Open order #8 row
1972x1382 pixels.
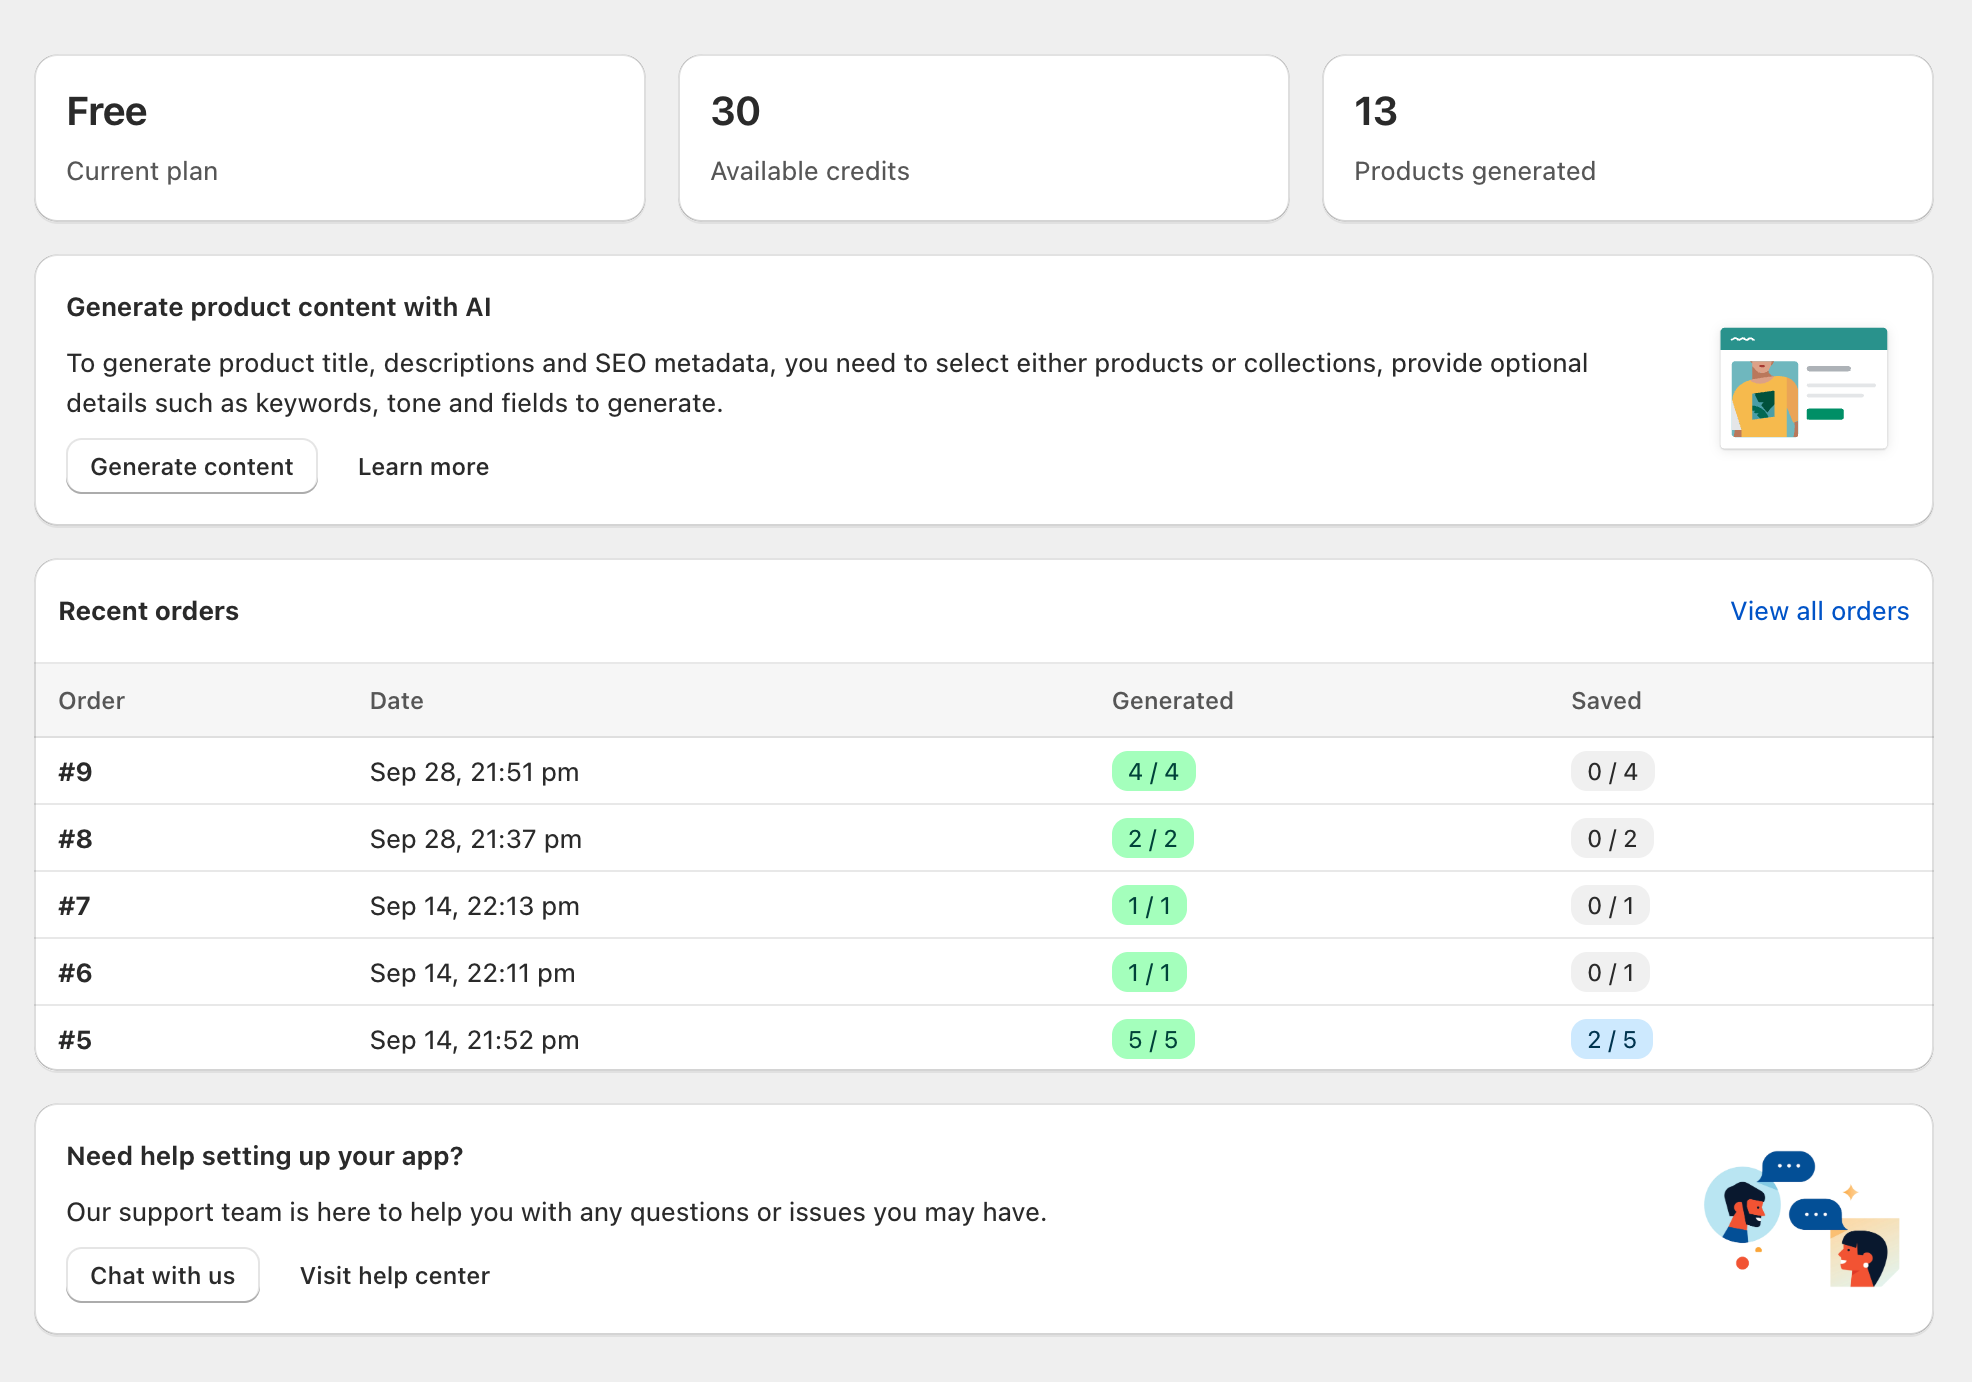(x=76, y=839)
